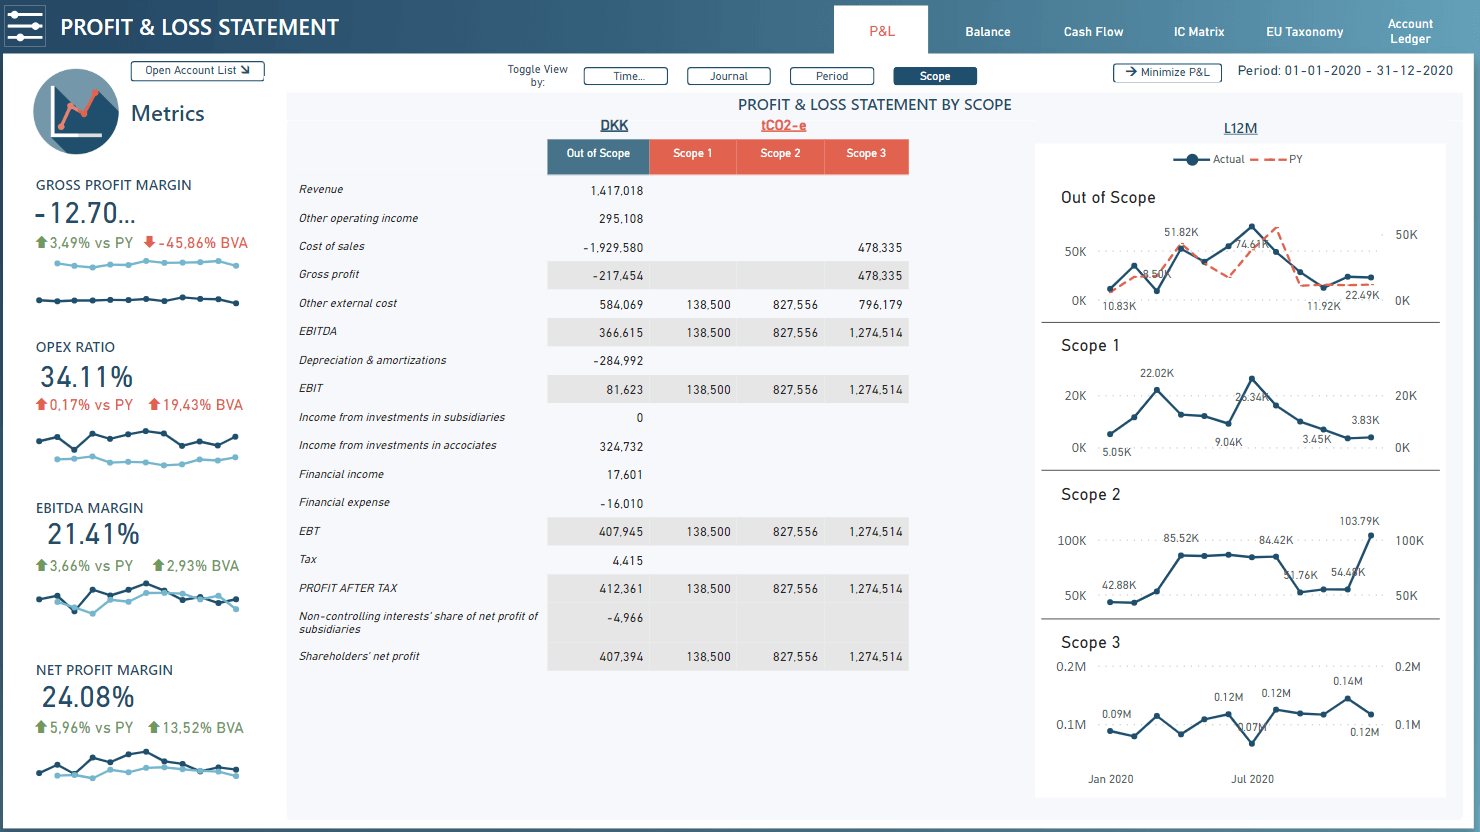Open the Cash Flow tab

(x=1093, y=32)
